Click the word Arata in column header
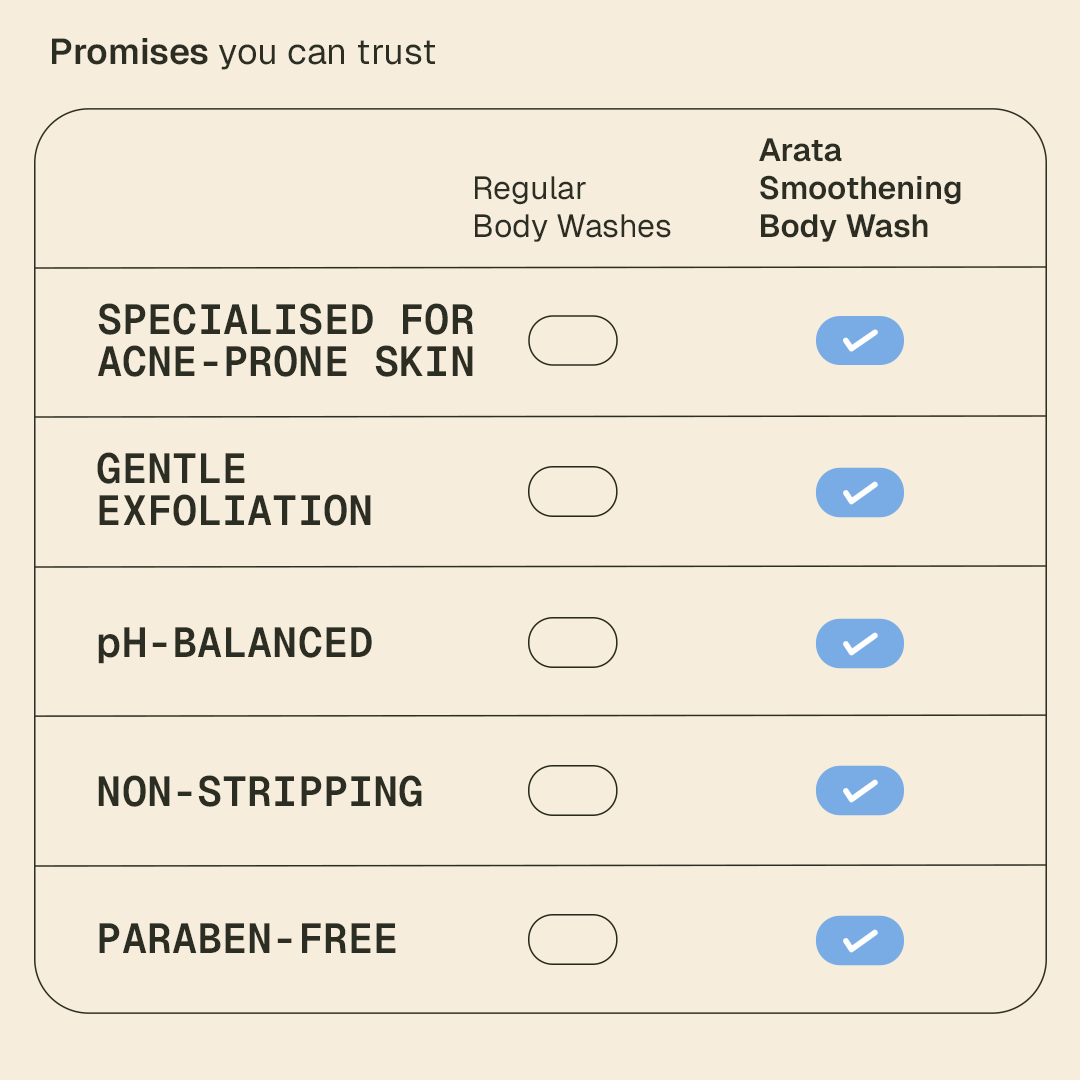This screenshot has height=1080, width=1080. [800, 151]
